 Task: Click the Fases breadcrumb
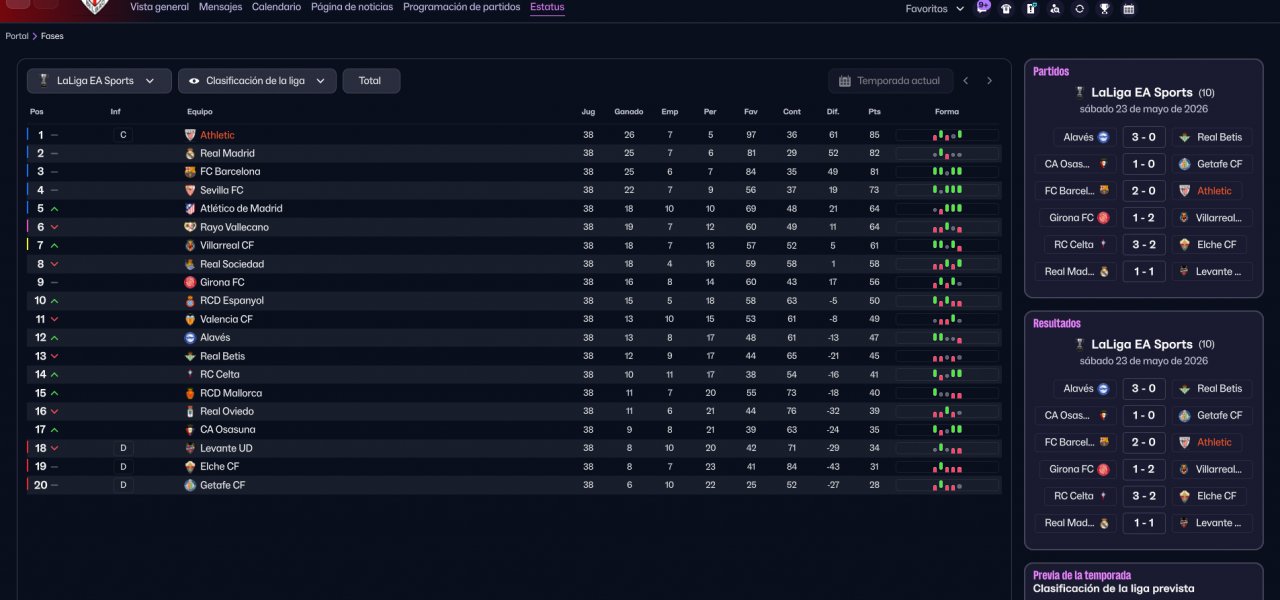click(x=52, y=36)
